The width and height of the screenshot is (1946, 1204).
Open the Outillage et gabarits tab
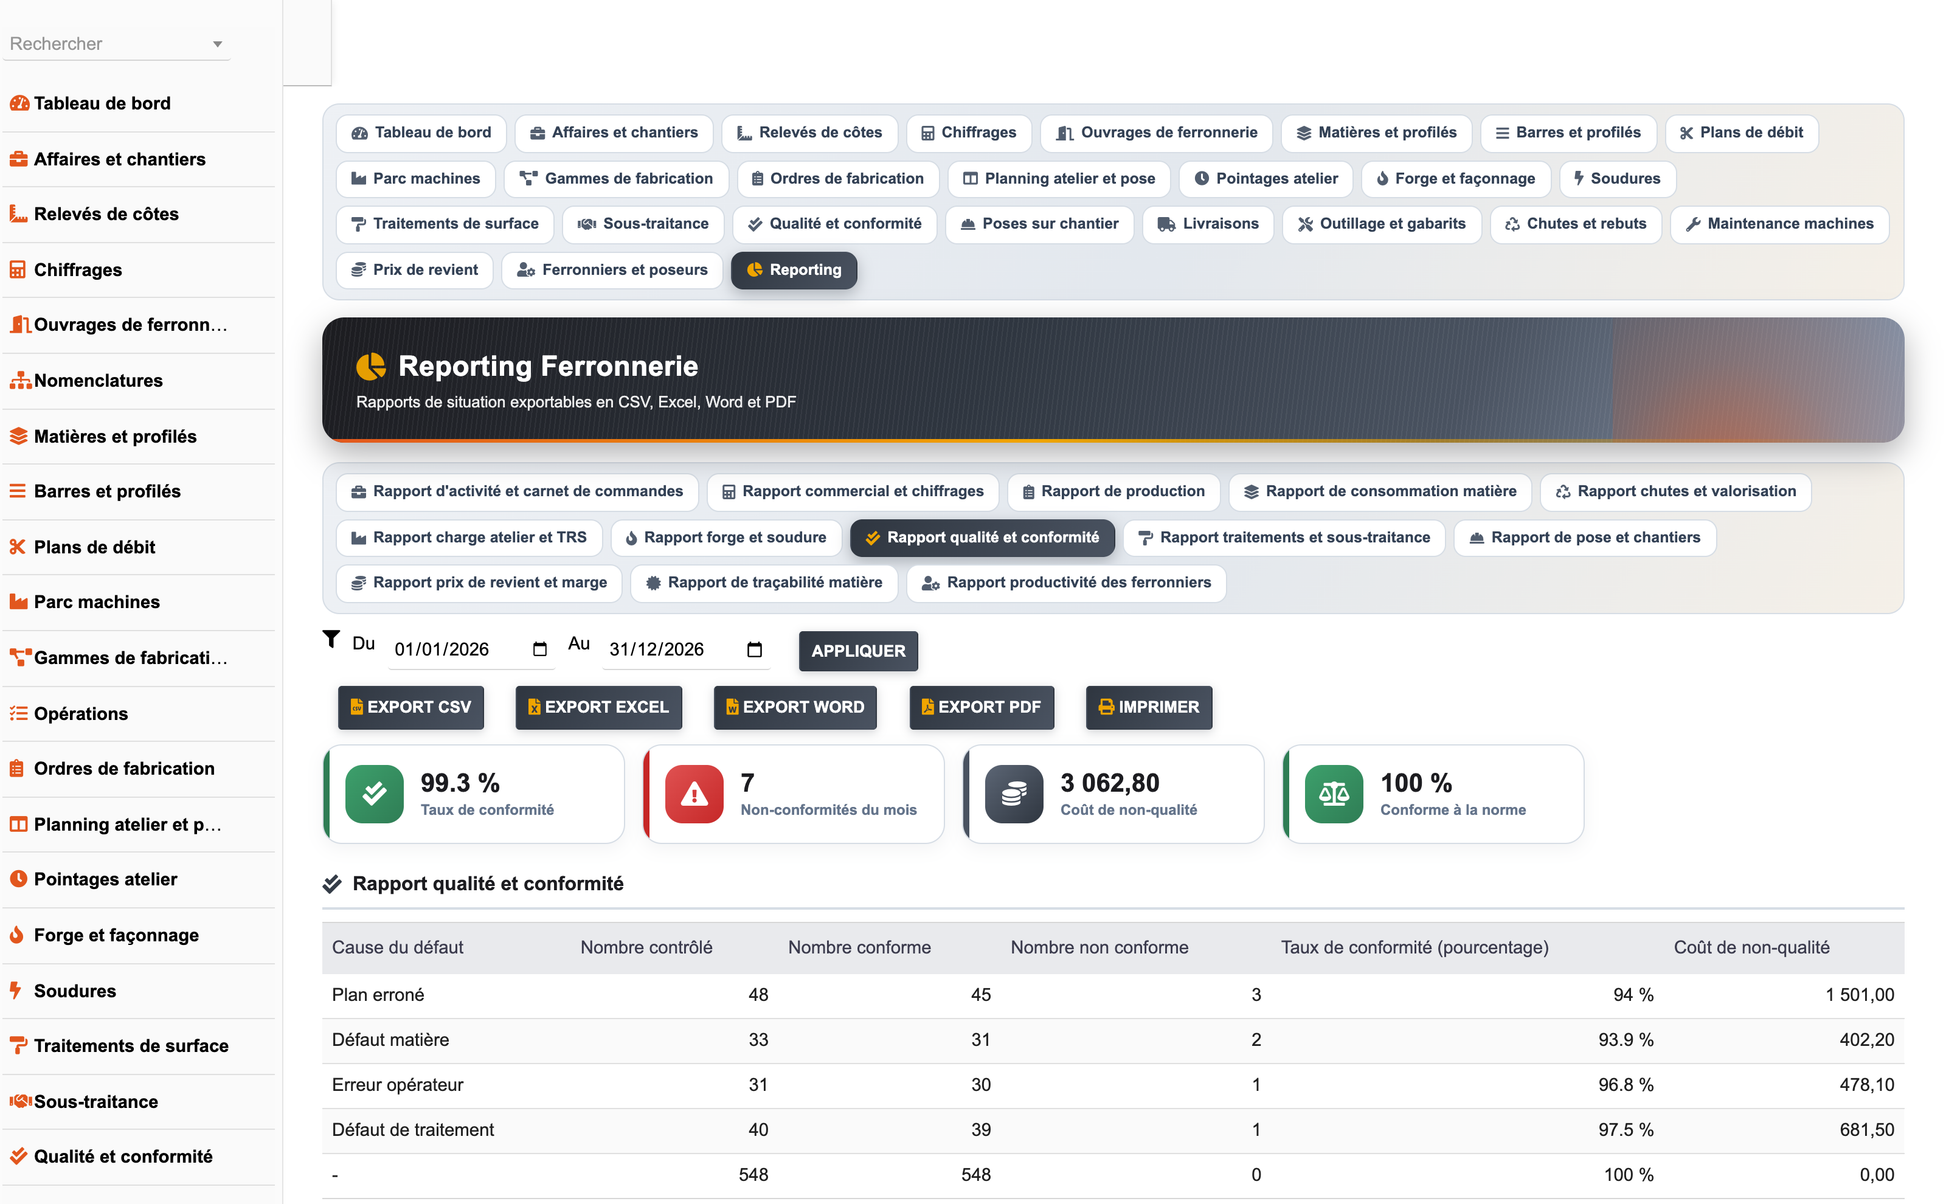click(x=1382, y=224)
